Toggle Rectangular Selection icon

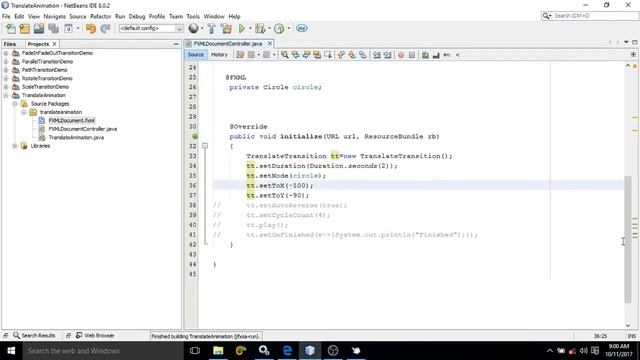(327, 55)
